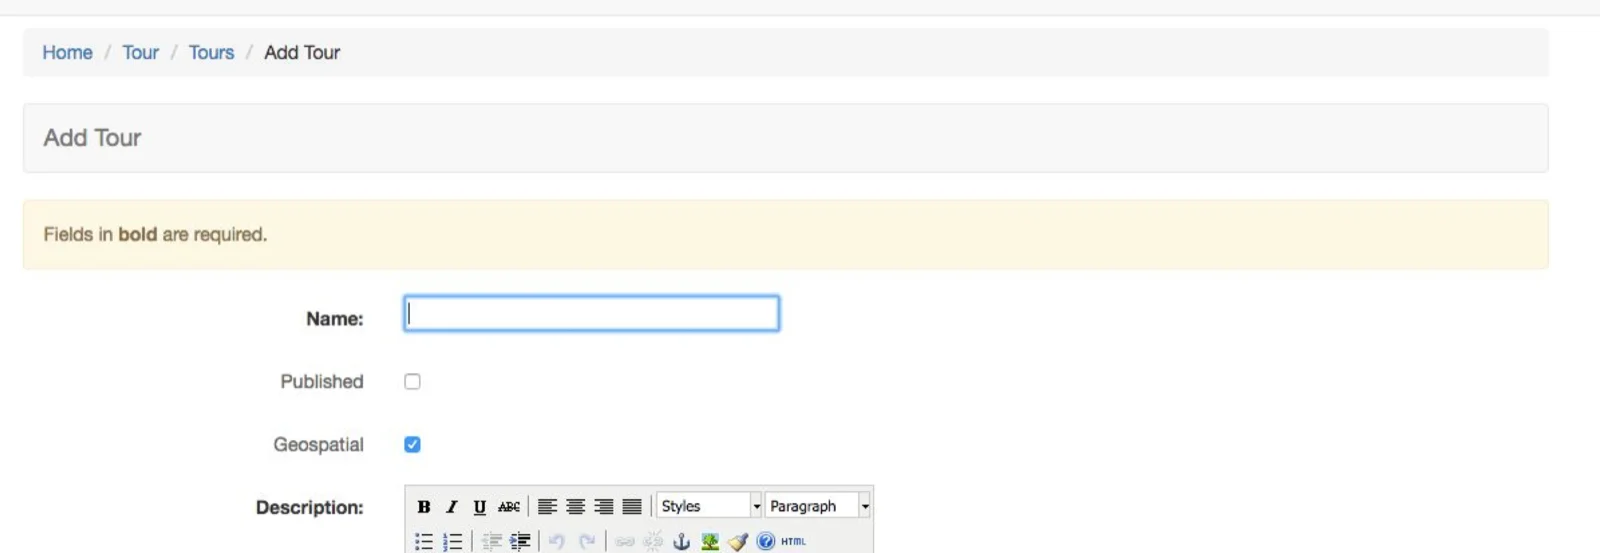Justify text fully in editor

coord(632,507)
